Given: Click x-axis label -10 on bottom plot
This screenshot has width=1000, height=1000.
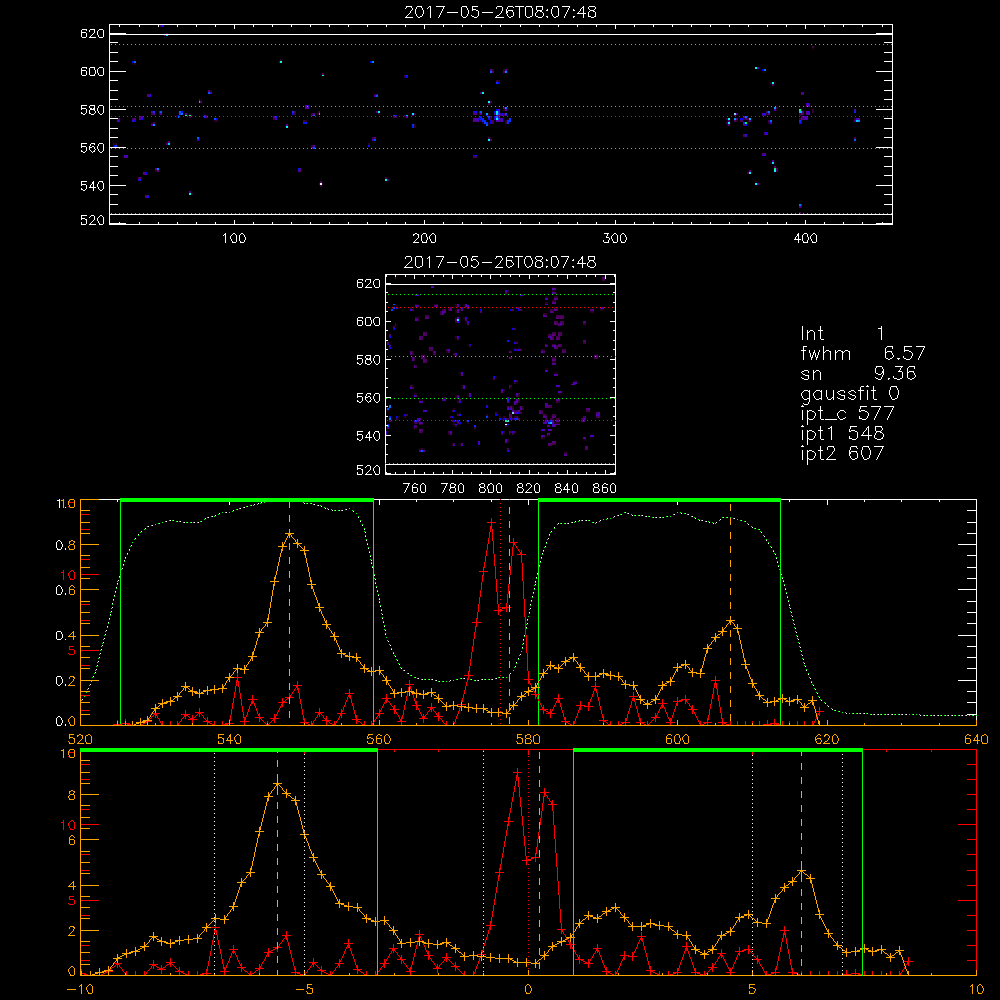Looking at the screenshot, I should click(x=80, y=990).
